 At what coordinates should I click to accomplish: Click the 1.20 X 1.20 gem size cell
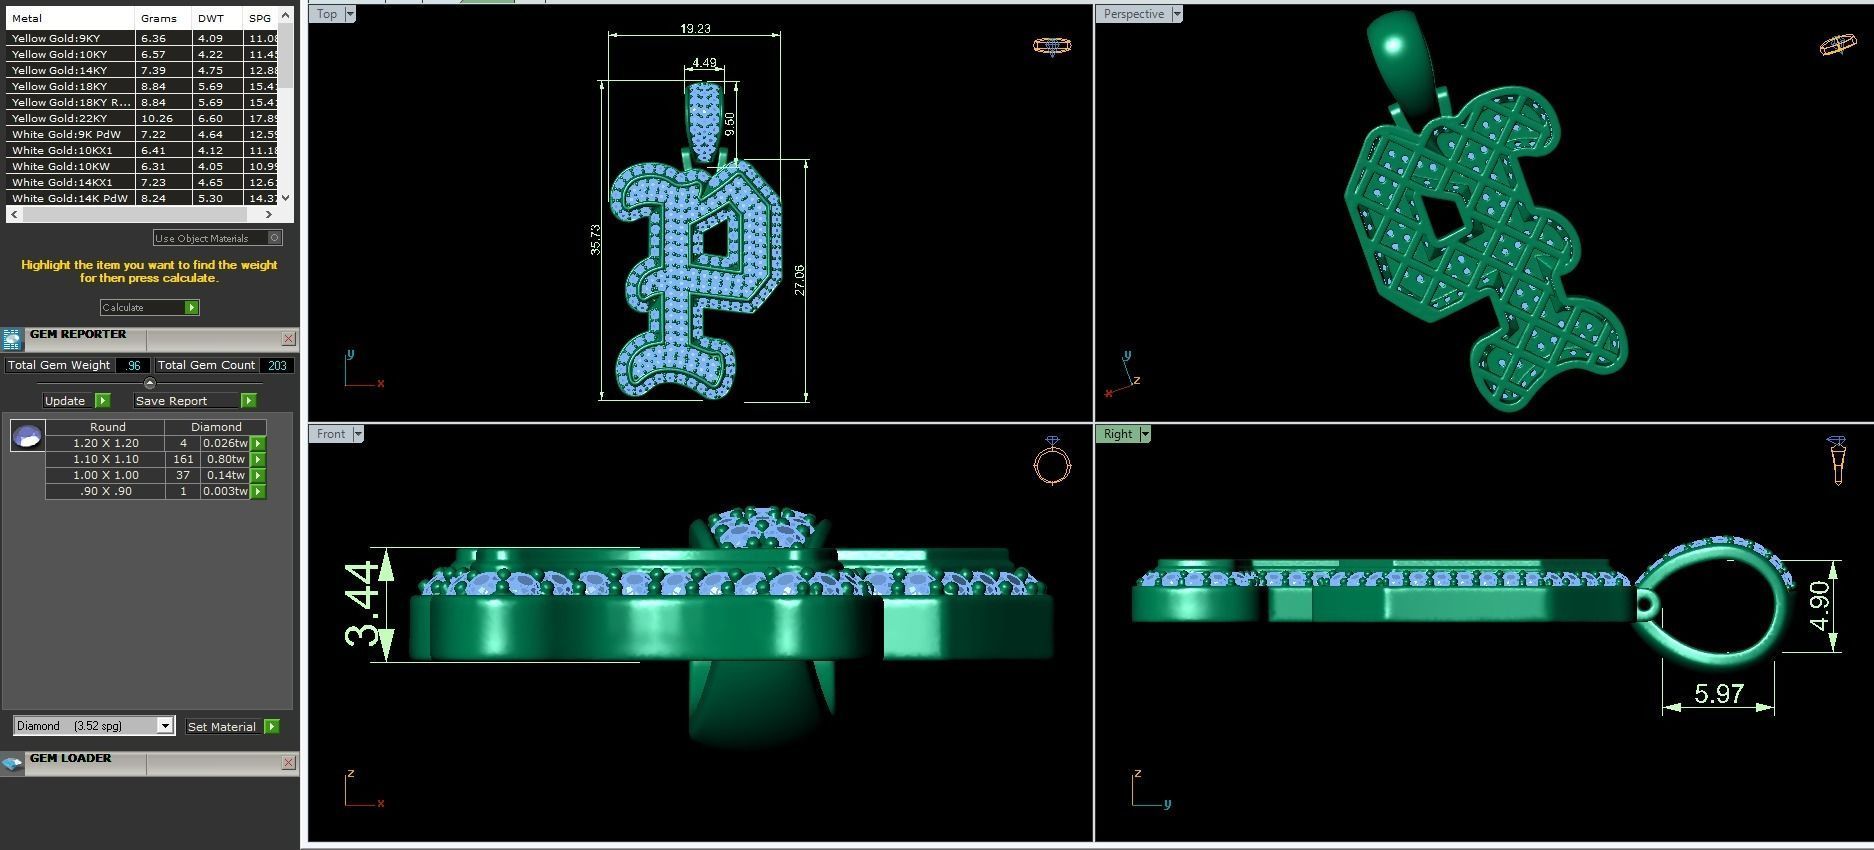[x=106, y=443]
